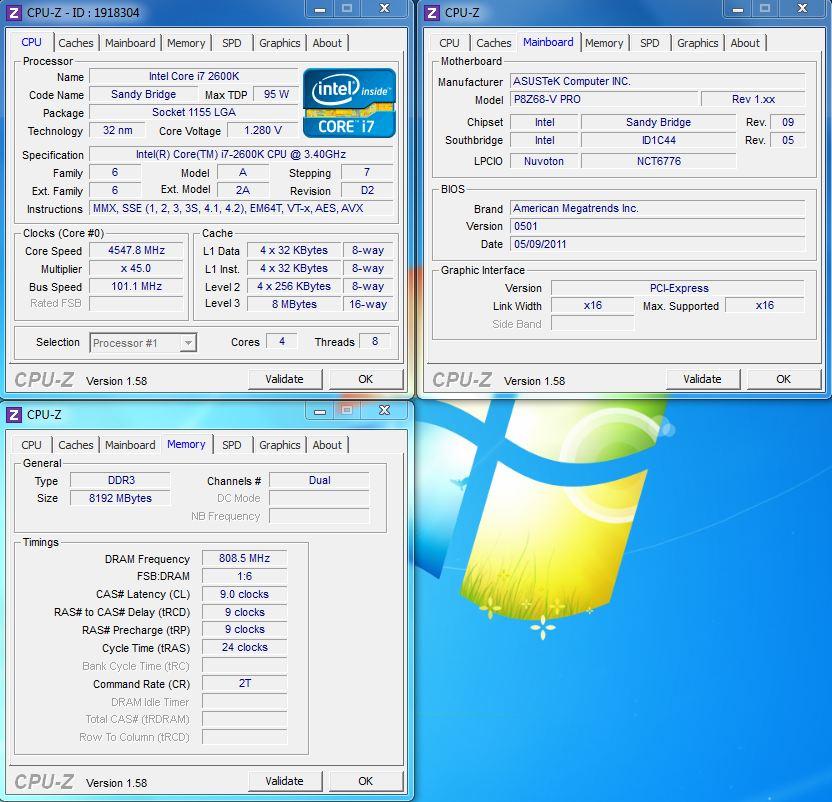Click the 1.280 V core voltage value

click(263, 131)
